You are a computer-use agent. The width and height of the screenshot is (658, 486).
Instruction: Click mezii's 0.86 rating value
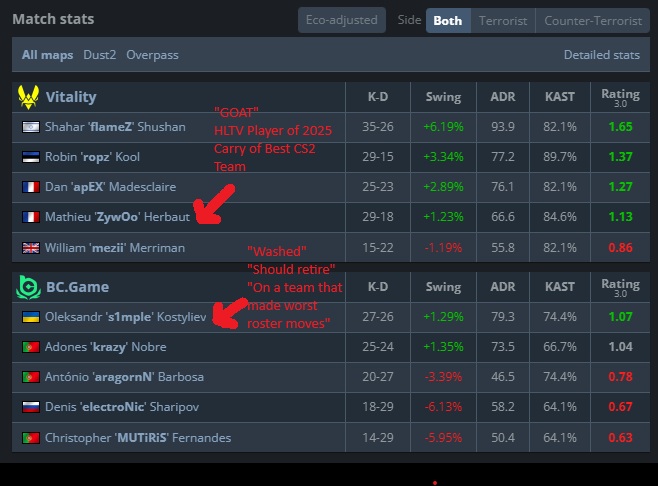[x=620, y=248]
